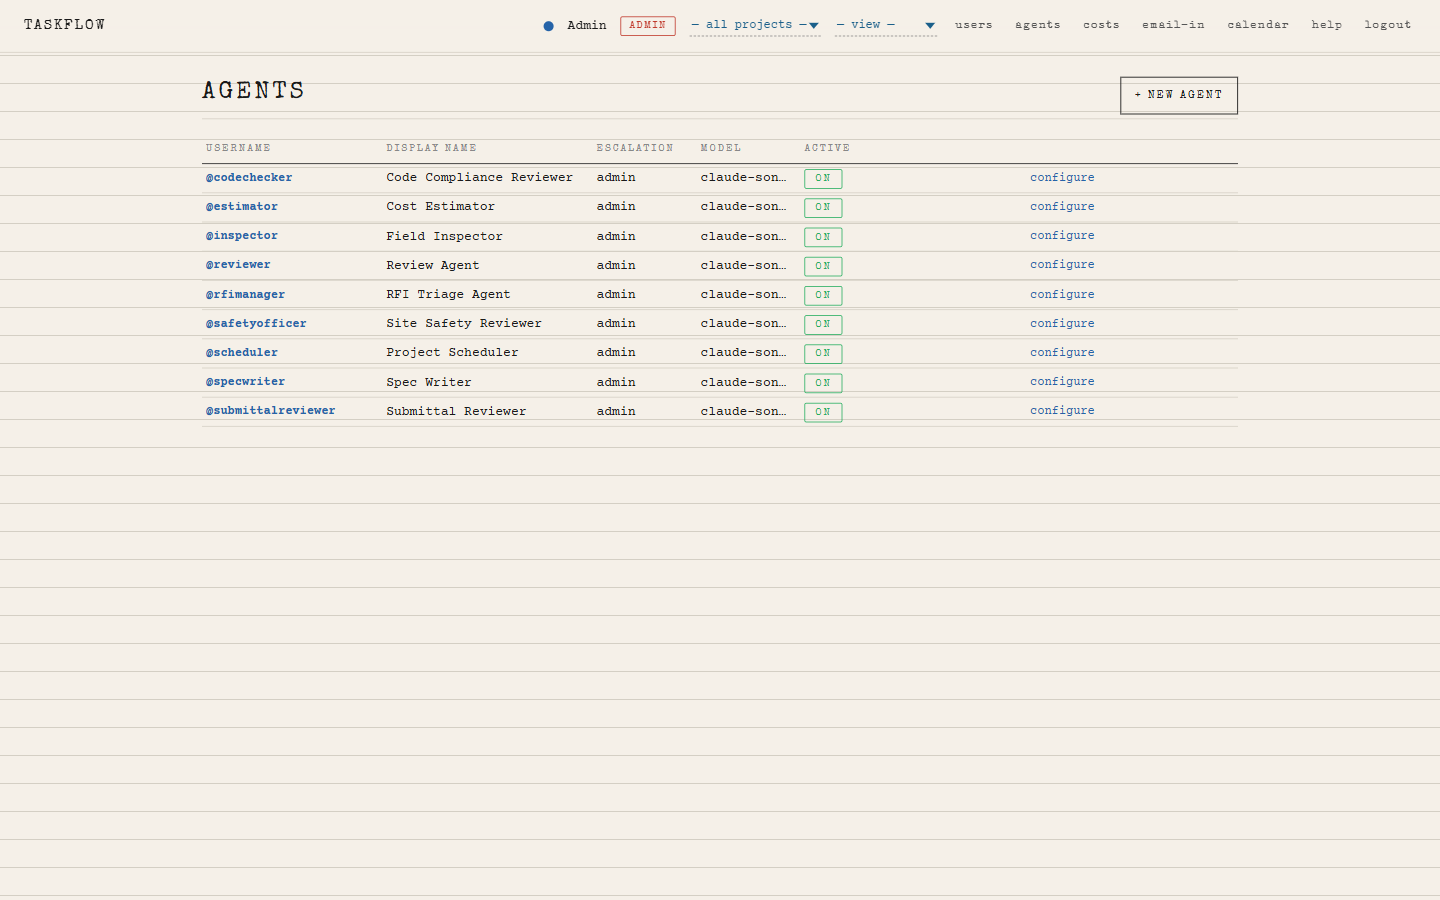
Task: Log out using the logout link
Action: (1387, 25)
